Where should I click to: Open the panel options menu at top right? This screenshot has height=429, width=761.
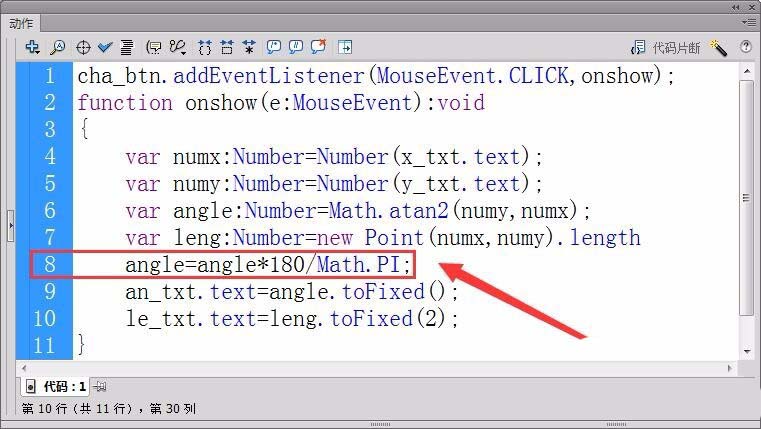(x=748, y=22)
